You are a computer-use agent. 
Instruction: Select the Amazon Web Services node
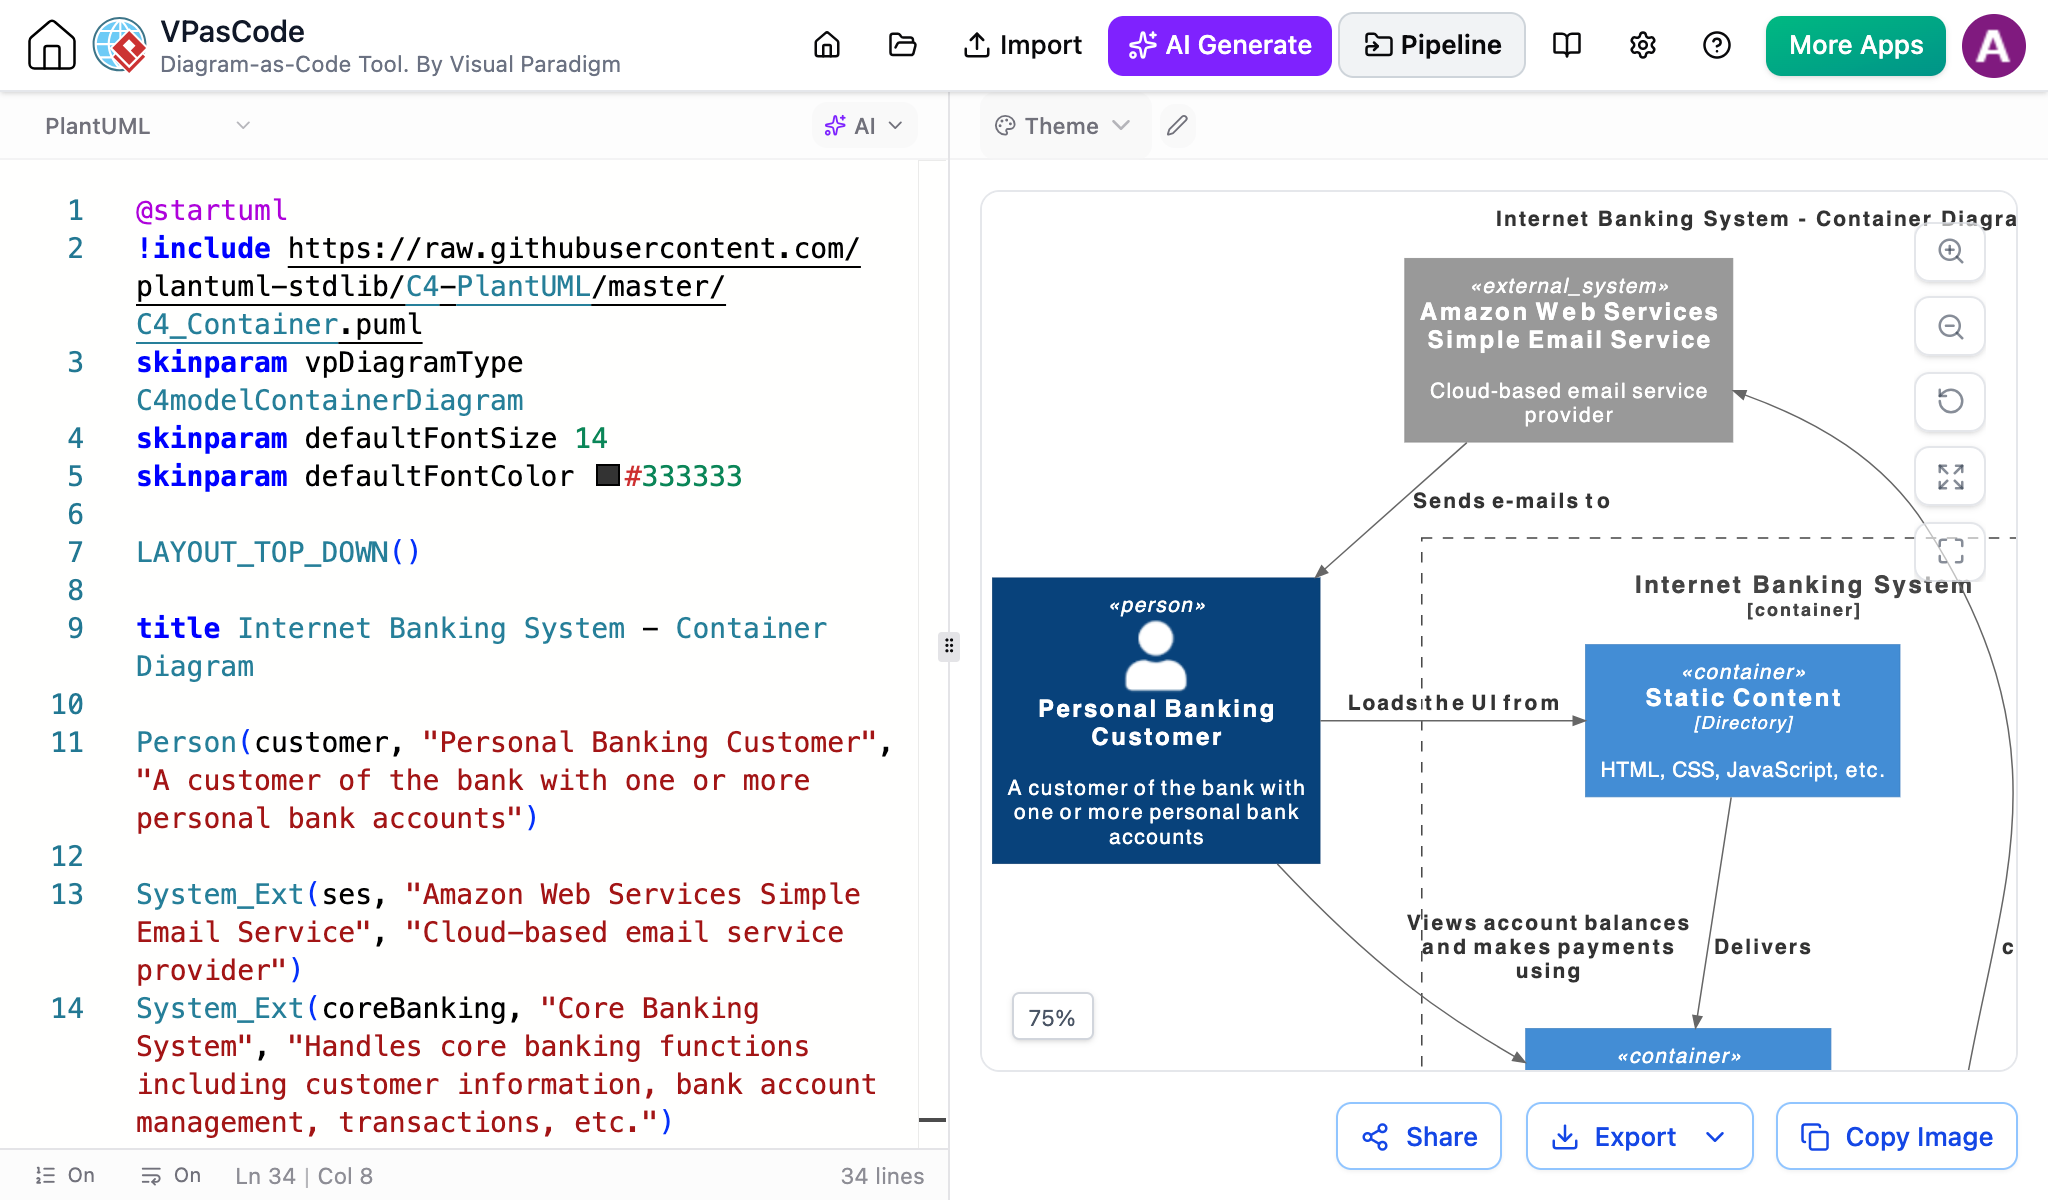coord(1568,350)
